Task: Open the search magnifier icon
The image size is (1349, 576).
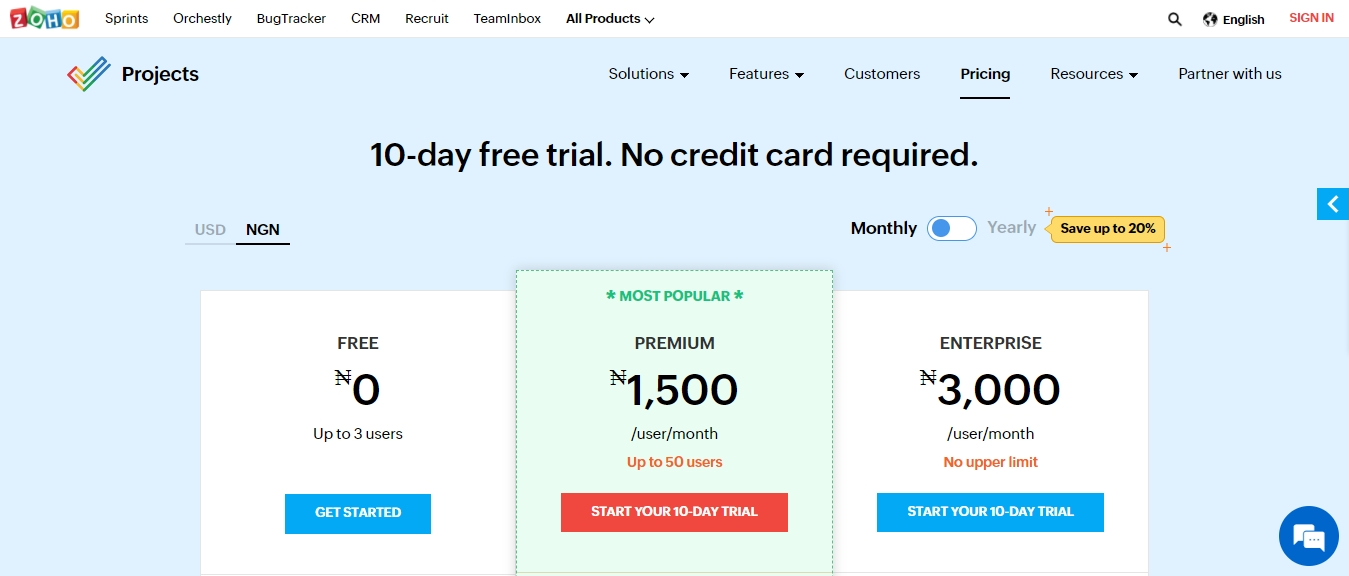Action: click(1175, 19)
